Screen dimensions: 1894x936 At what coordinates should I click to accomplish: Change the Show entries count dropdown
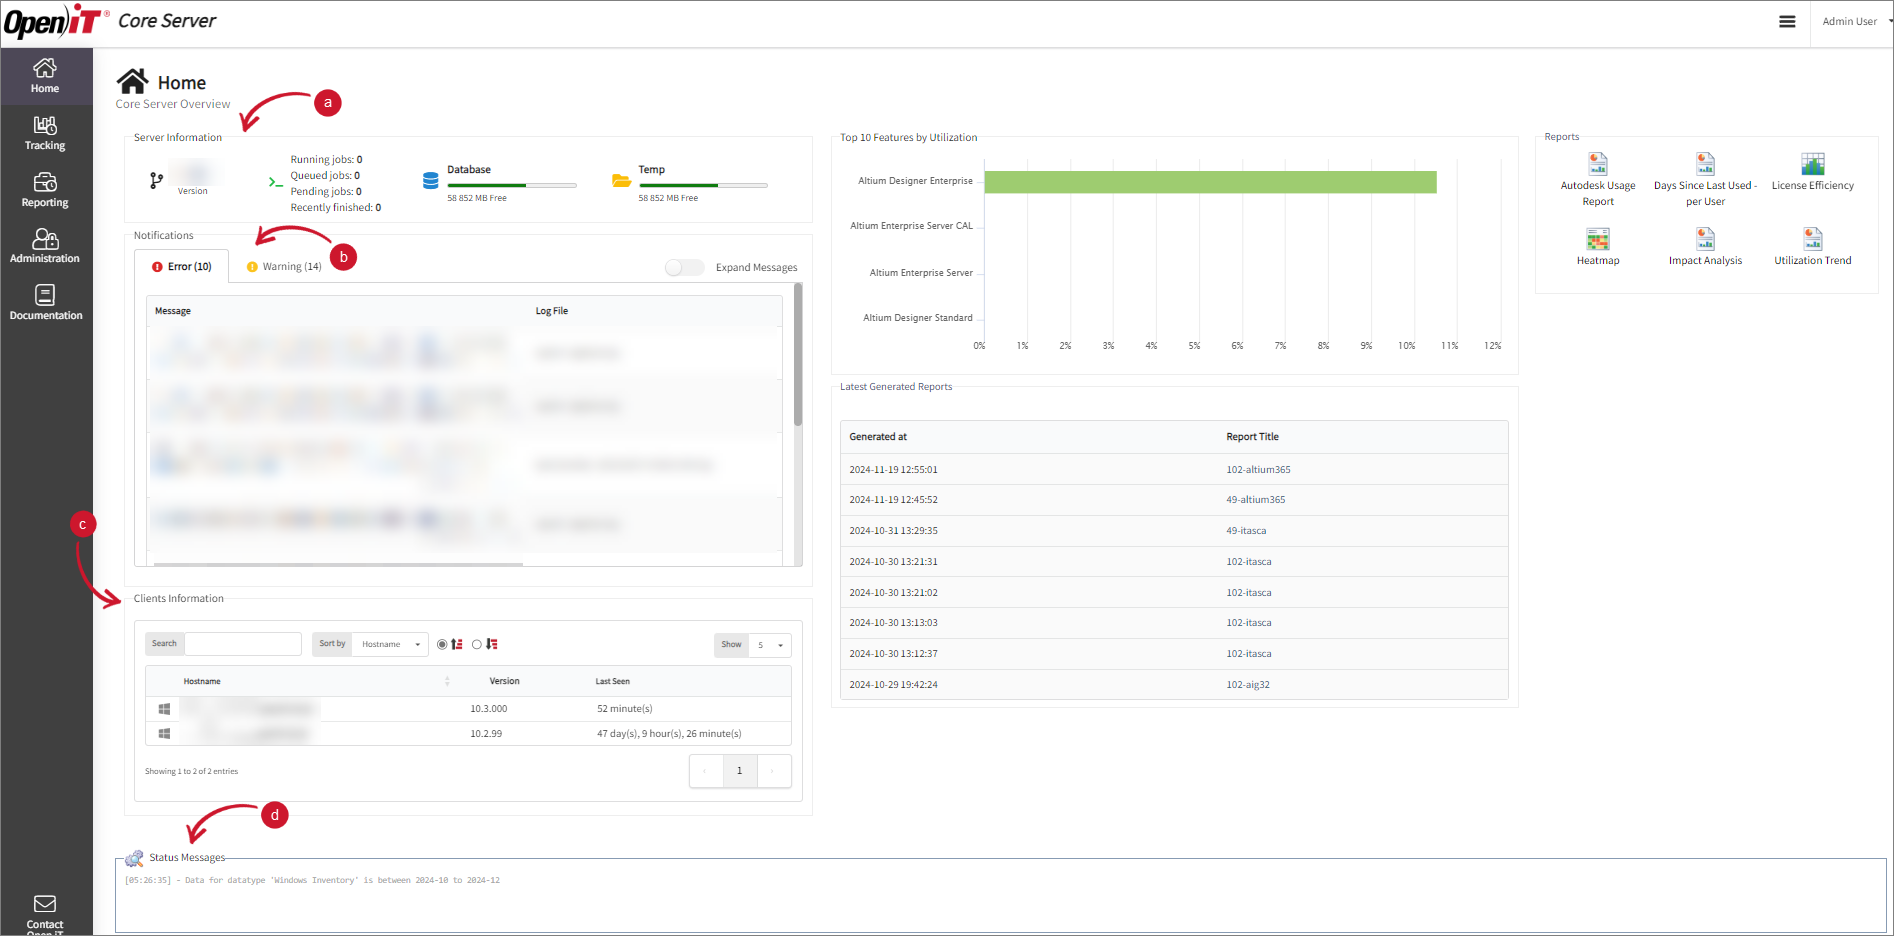tap(768, 645)
